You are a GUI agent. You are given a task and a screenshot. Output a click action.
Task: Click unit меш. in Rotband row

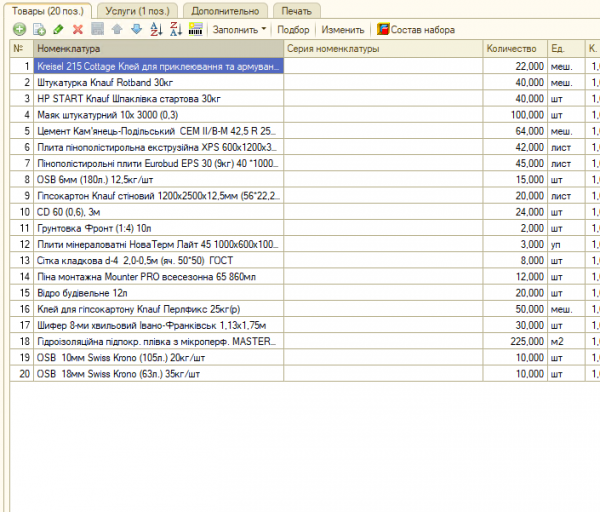pos(566,82)
